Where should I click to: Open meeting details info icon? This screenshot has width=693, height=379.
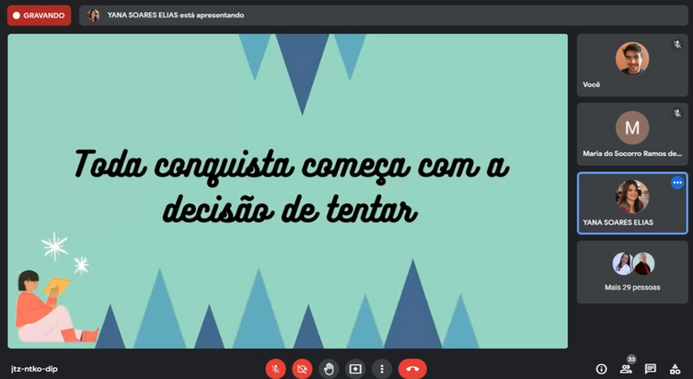(x=601, y=369)
